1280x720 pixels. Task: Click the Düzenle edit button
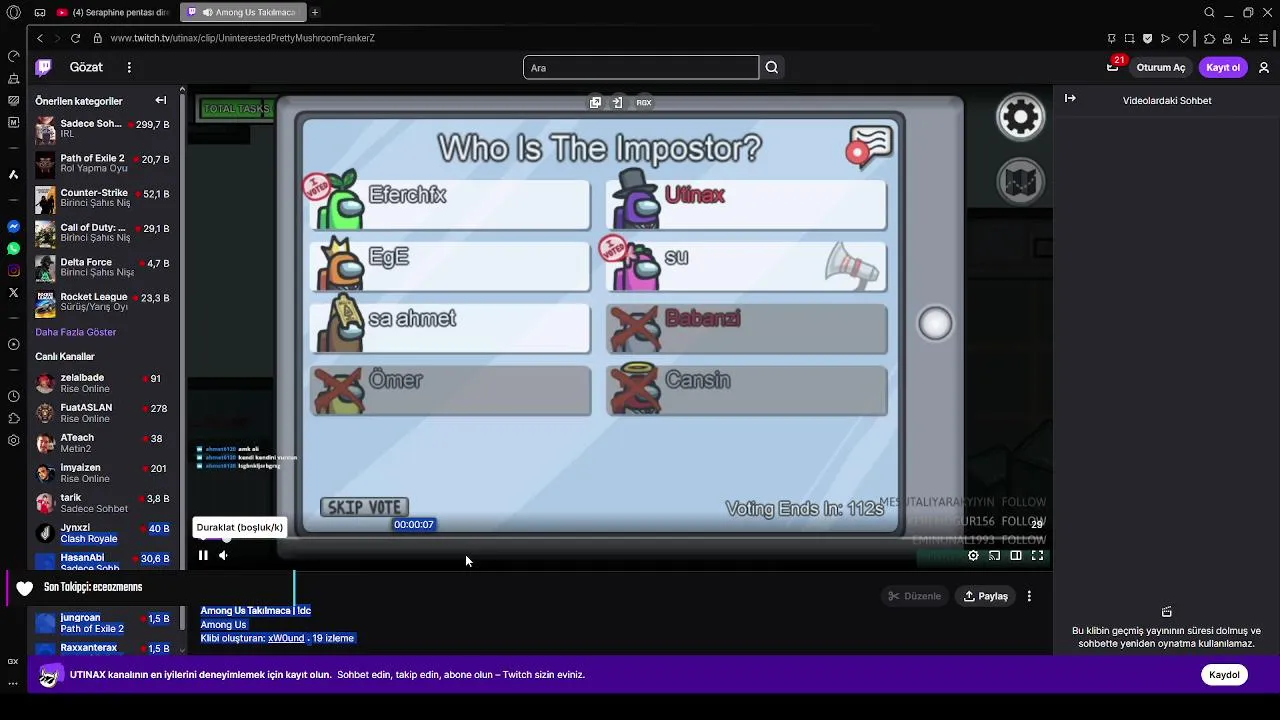(x=914, y=596)
